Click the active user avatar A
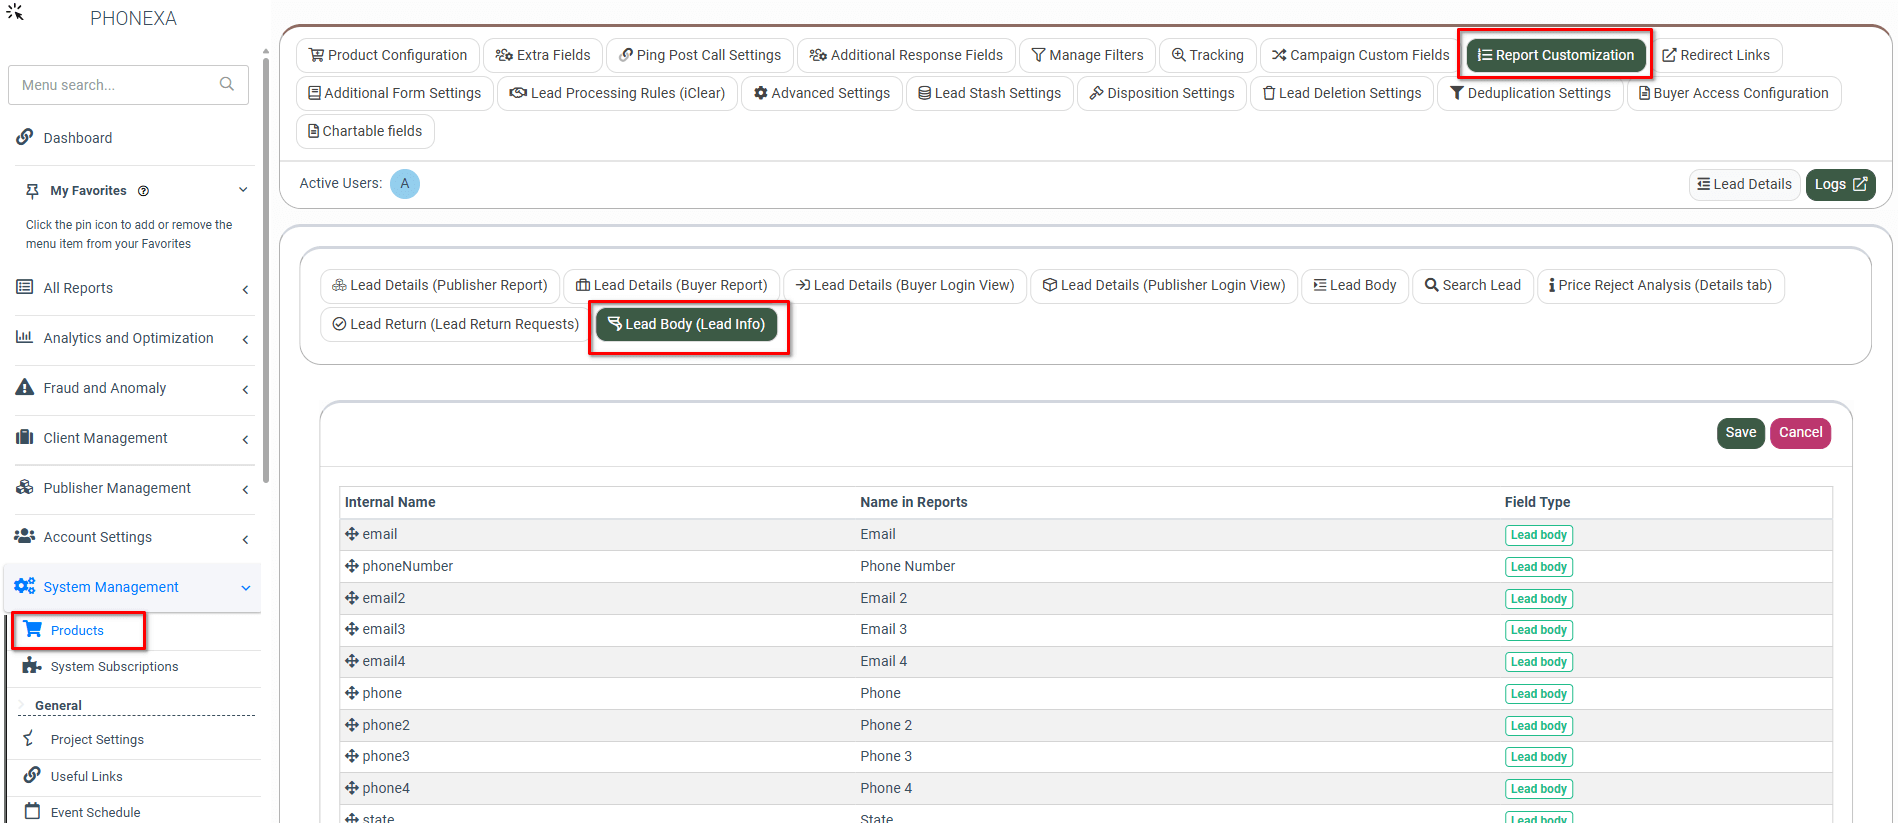The height and width of the screenshot is (823, 1898). [x=405, y=184]
